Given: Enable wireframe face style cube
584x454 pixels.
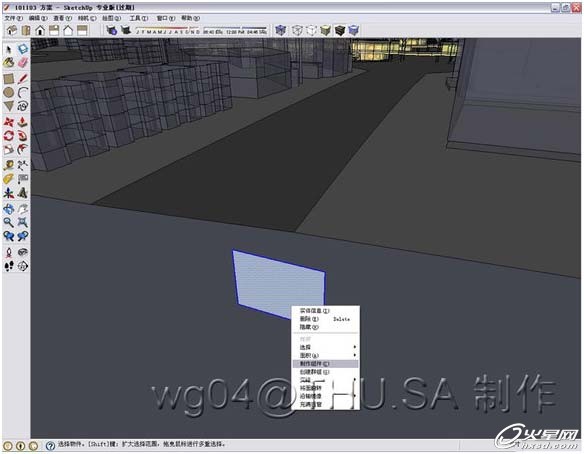Looking at the screenshot, I should (297, 31).
